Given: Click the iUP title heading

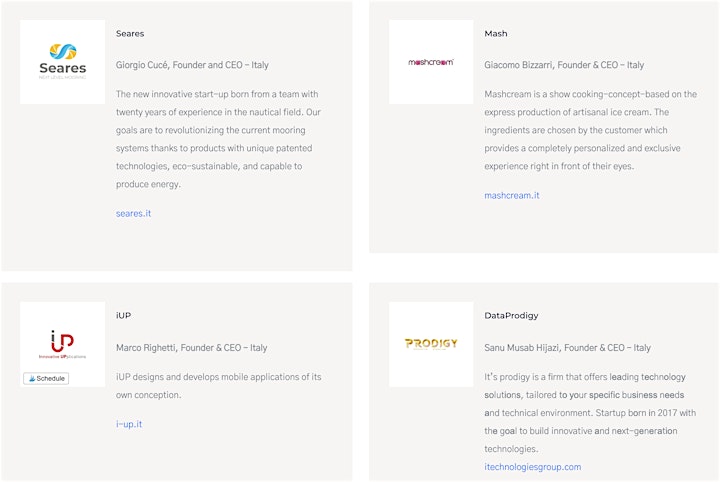Looking at the screenshot, I should [x=124, y=315].
